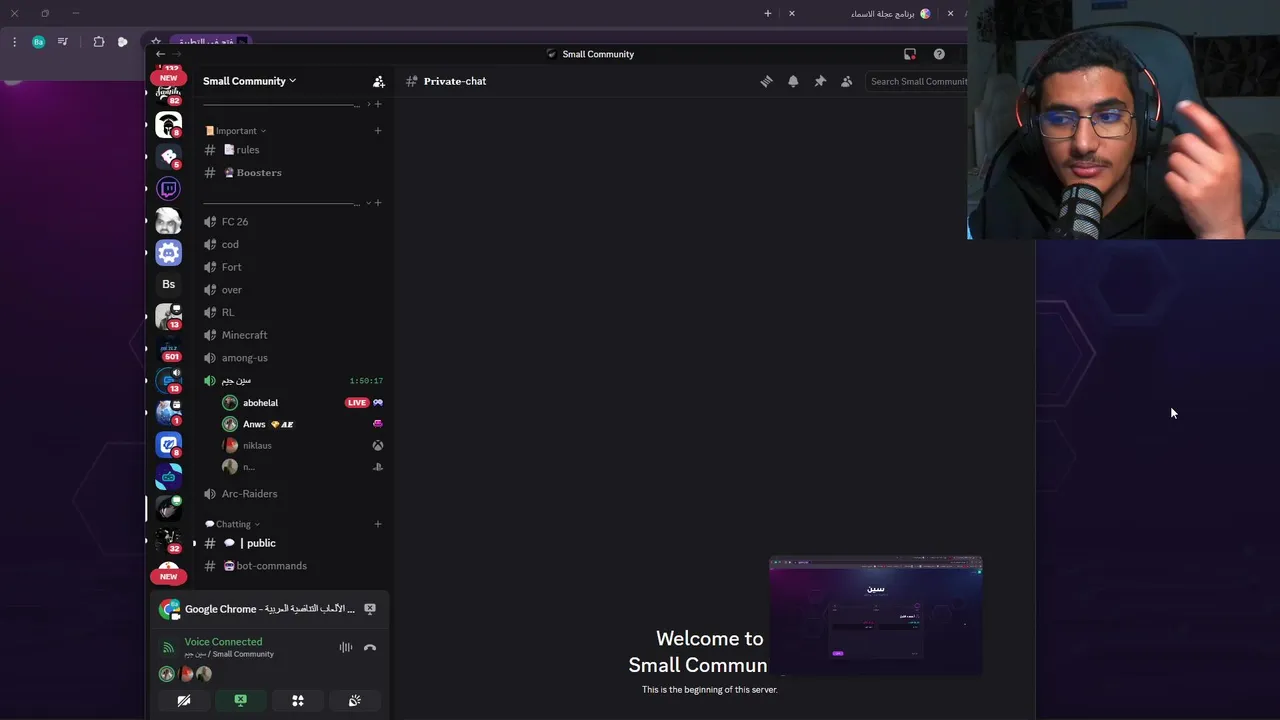Open the Twitch server icon
Image resolution: width=1280 pixels, height=720 pixels.
[x=168, y=188]
